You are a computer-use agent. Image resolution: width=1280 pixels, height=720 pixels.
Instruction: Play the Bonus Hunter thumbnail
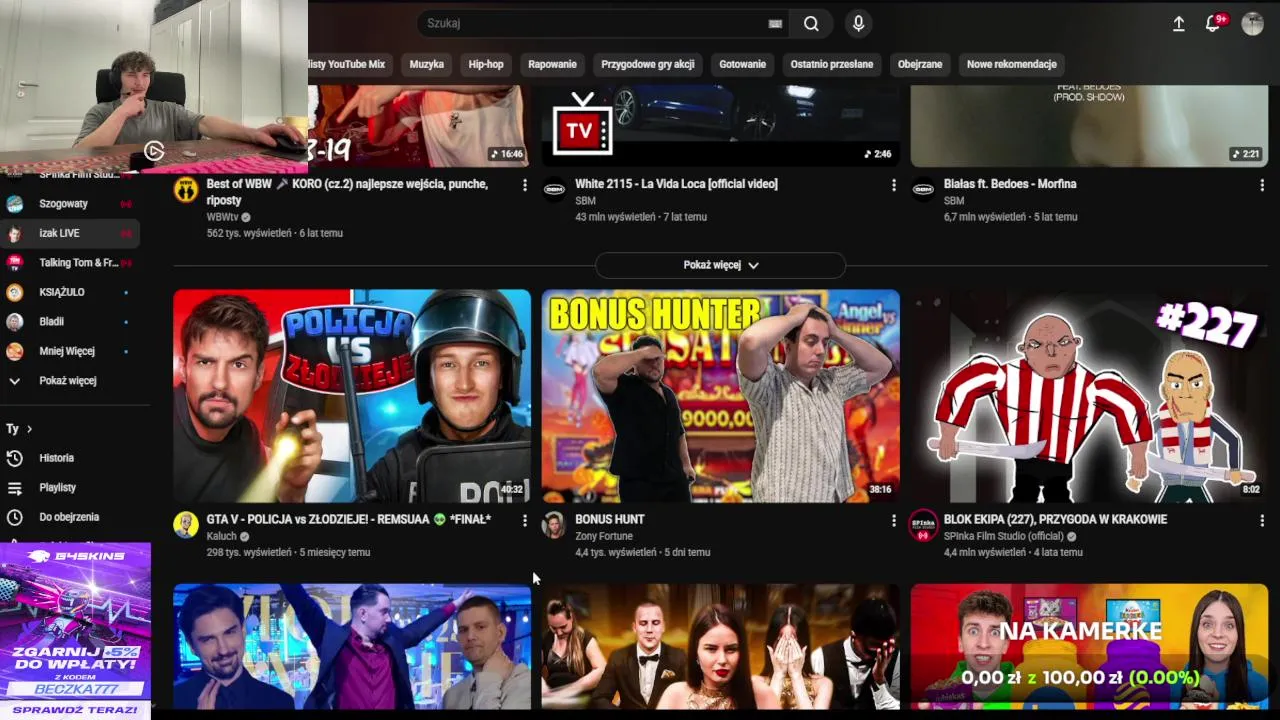pyautogui.click(x=720, y=396)
